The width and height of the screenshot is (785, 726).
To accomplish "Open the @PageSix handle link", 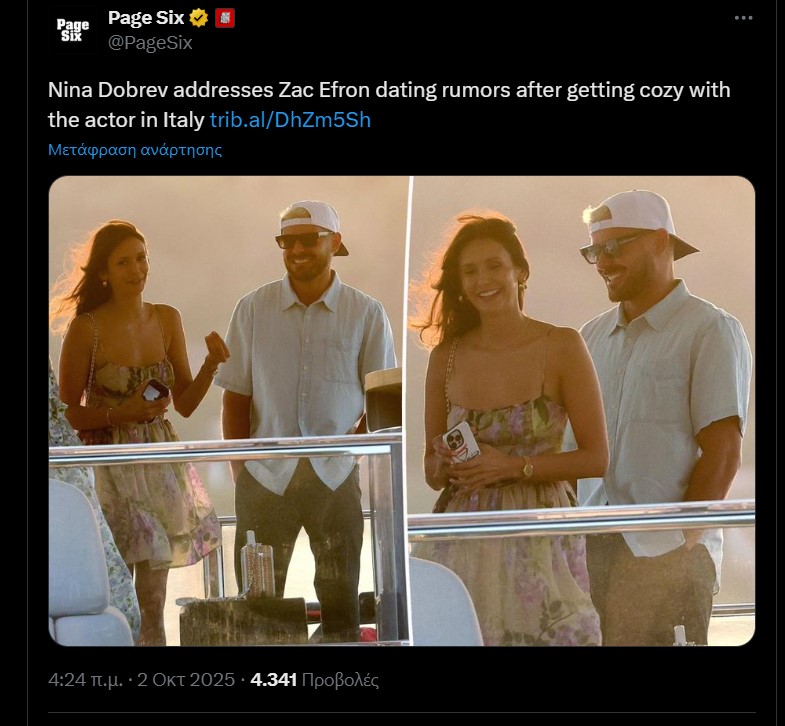I will pos(150,43).
